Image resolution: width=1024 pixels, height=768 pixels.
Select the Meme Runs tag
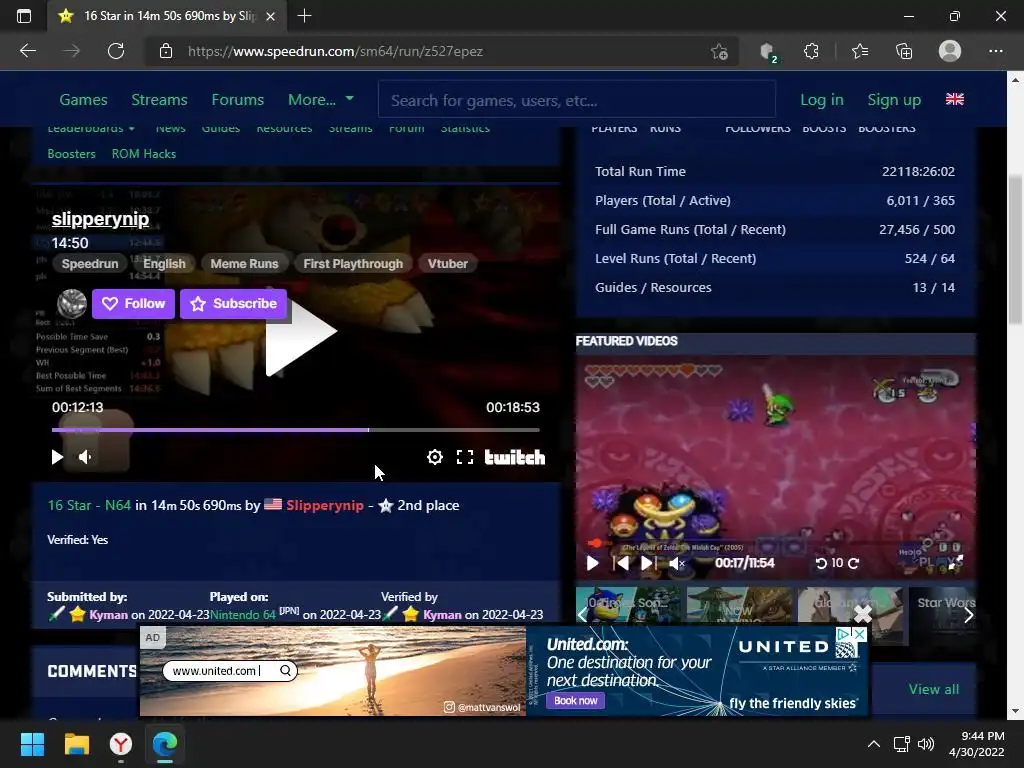click(244, 264)
